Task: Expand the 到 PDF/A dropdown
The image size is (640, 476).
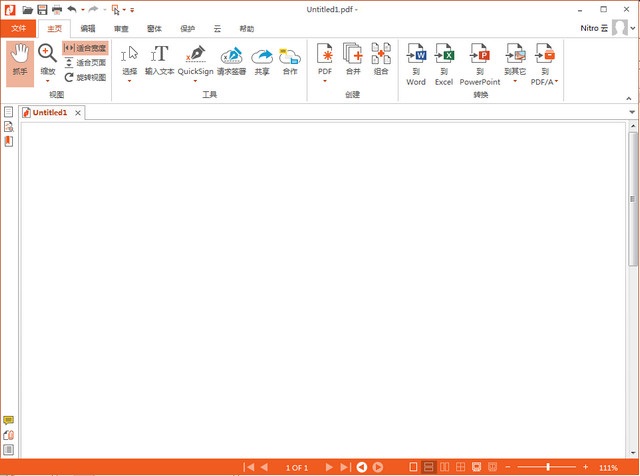Action: (x=556, y=81)
